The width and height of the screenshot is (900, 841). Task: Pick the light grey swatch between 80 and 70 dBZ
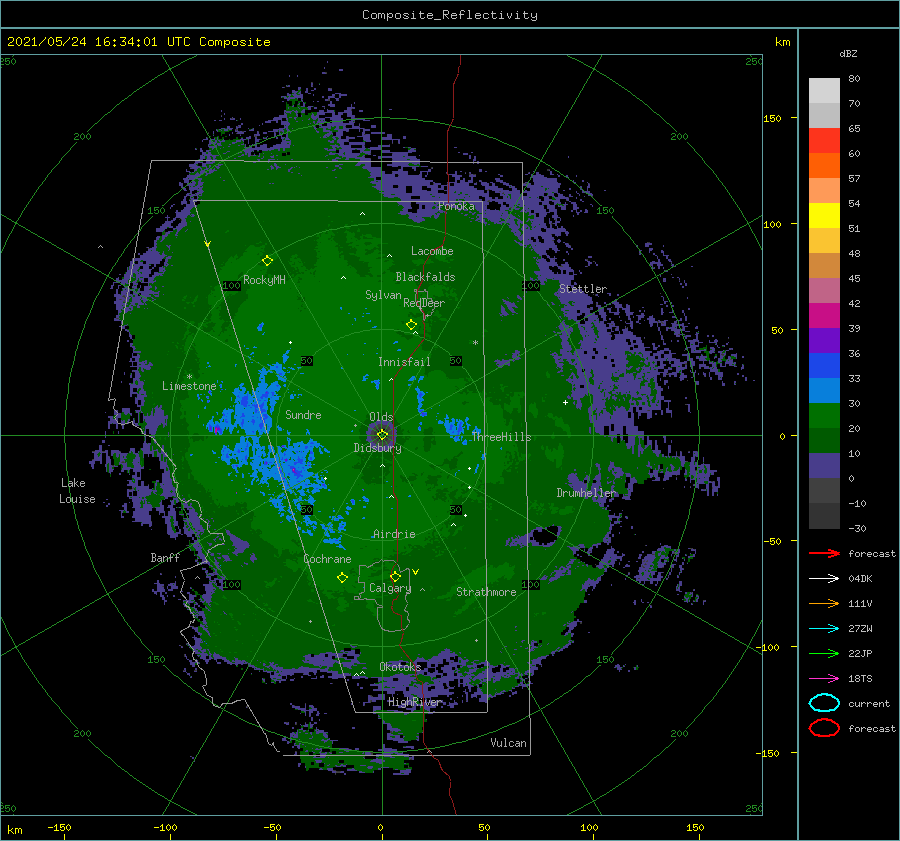pyautogui.click(x=824, y=91)
